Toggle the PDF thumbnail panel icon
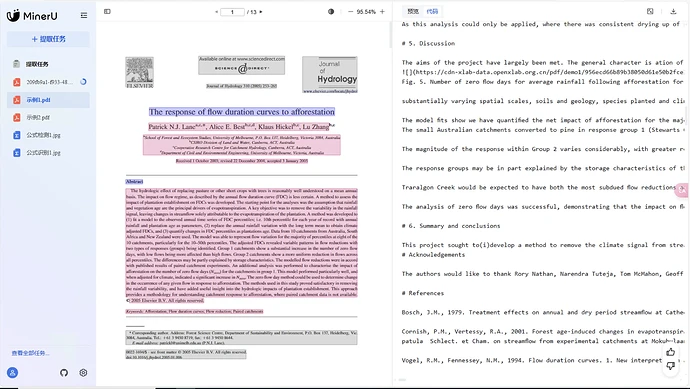Image resolution: width=690 pixels, height=389 pixels. coord(107,11)
